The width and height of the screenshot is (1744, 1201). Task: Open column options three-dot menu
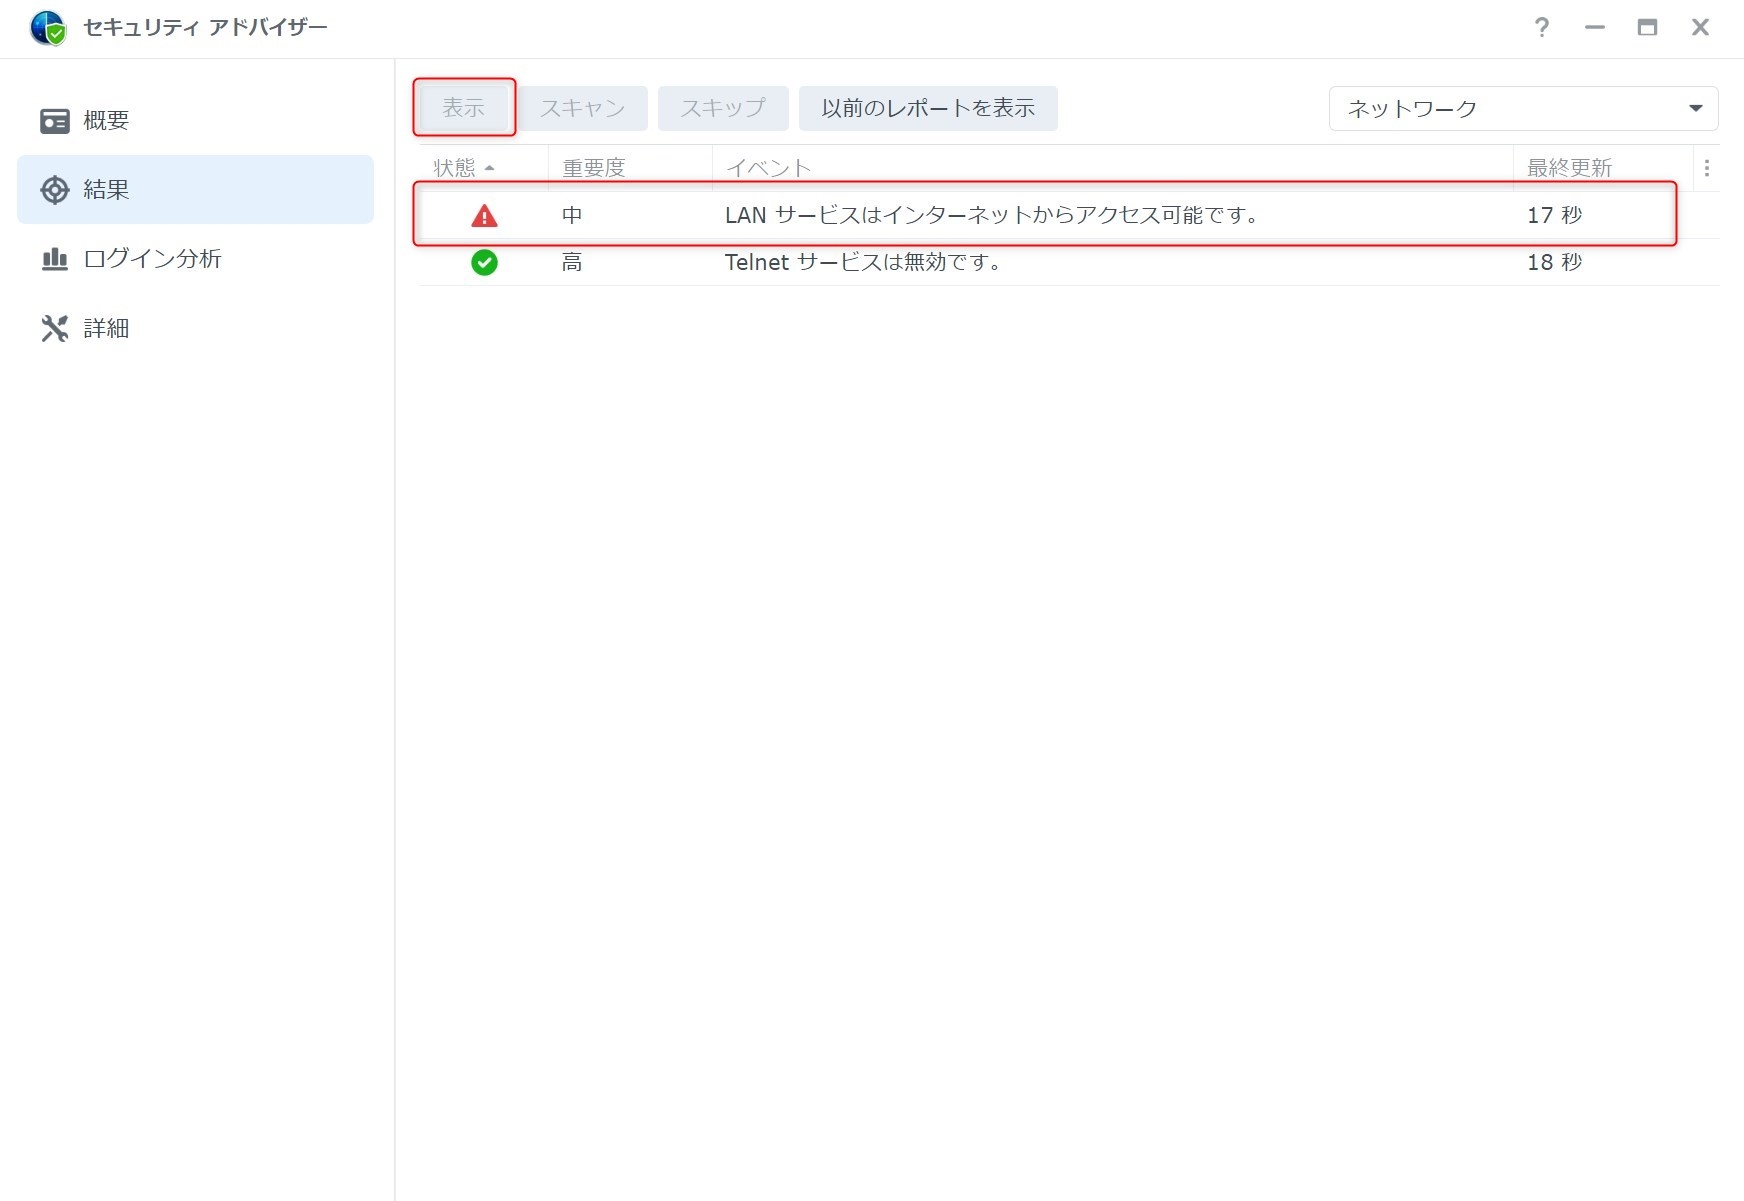coord(1706,168)
